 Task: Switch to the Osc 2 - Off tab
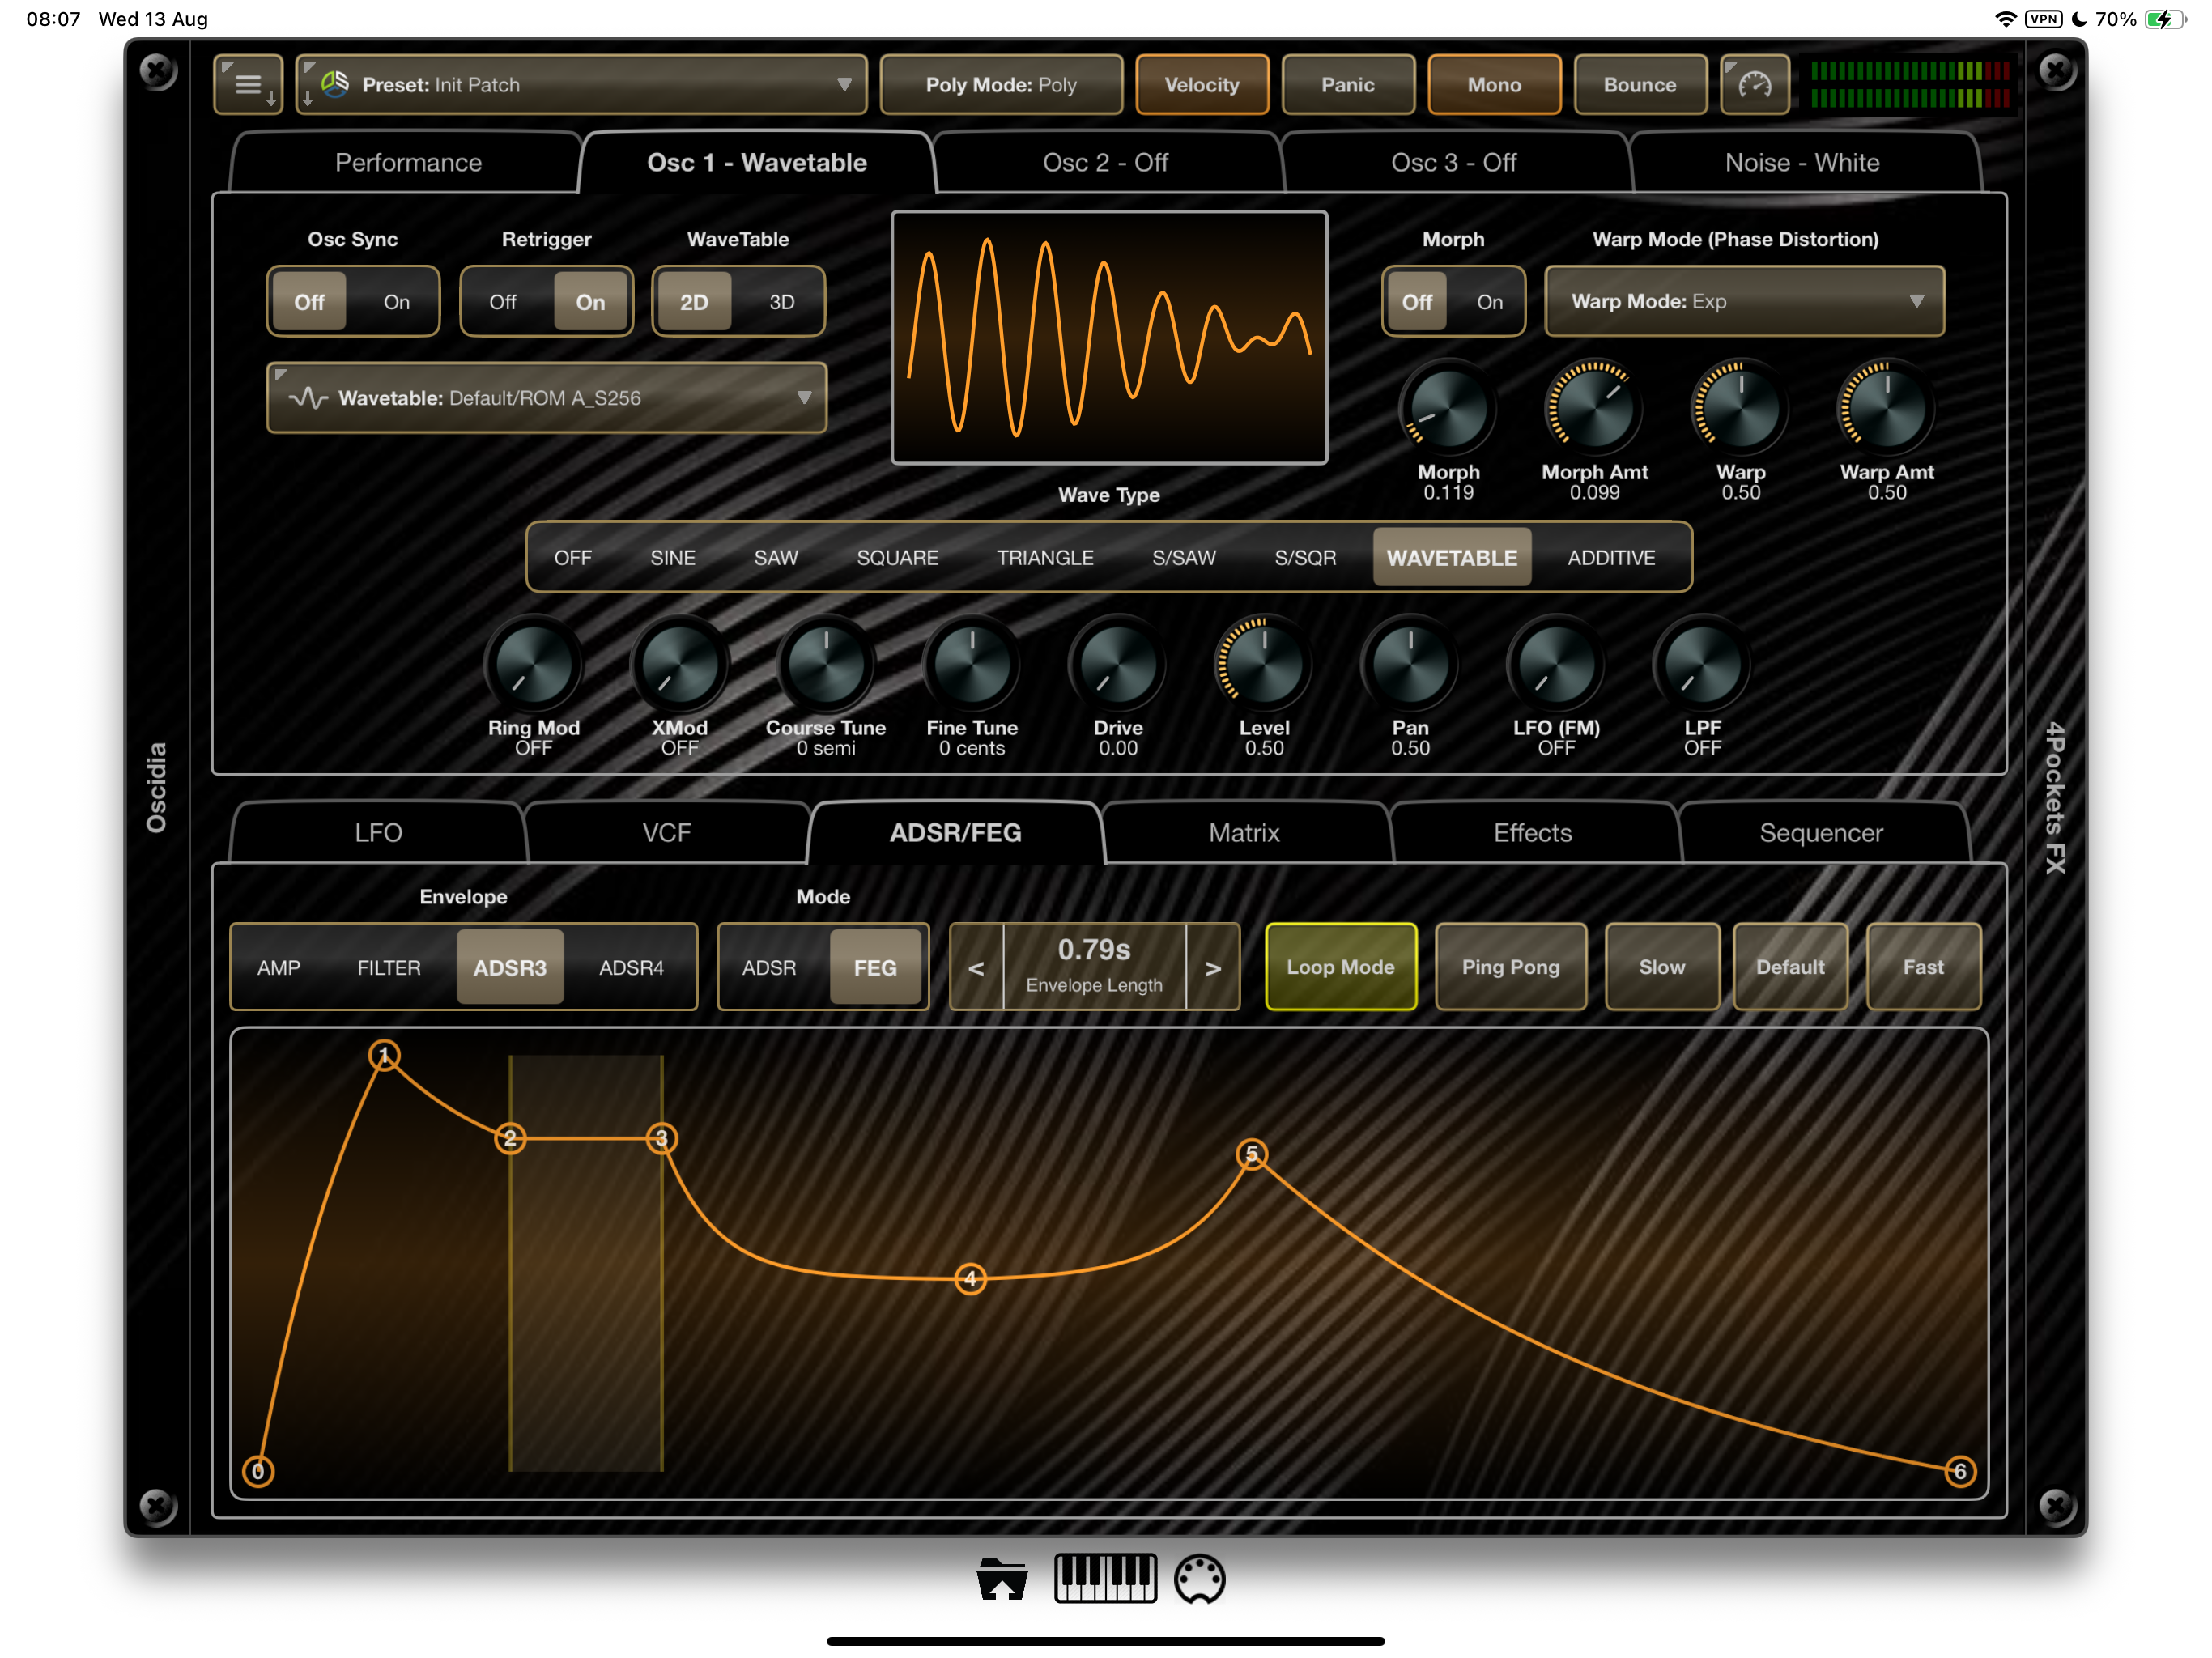point(1105,162)
